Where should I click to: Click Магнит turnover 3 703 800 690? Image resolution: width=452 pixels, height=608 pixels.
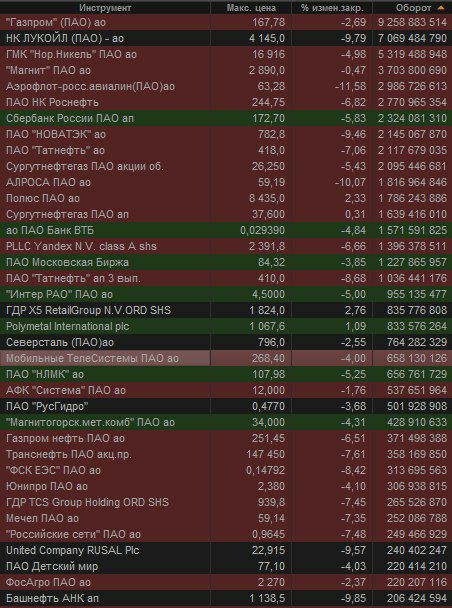(412, 70)
